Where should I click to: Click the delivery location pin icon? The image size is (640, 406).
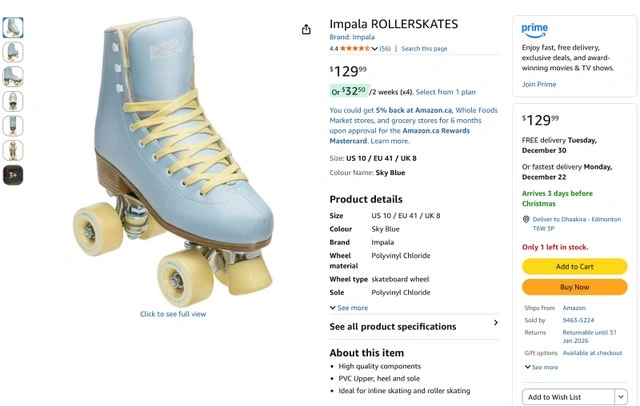click(x=526, y=219)
